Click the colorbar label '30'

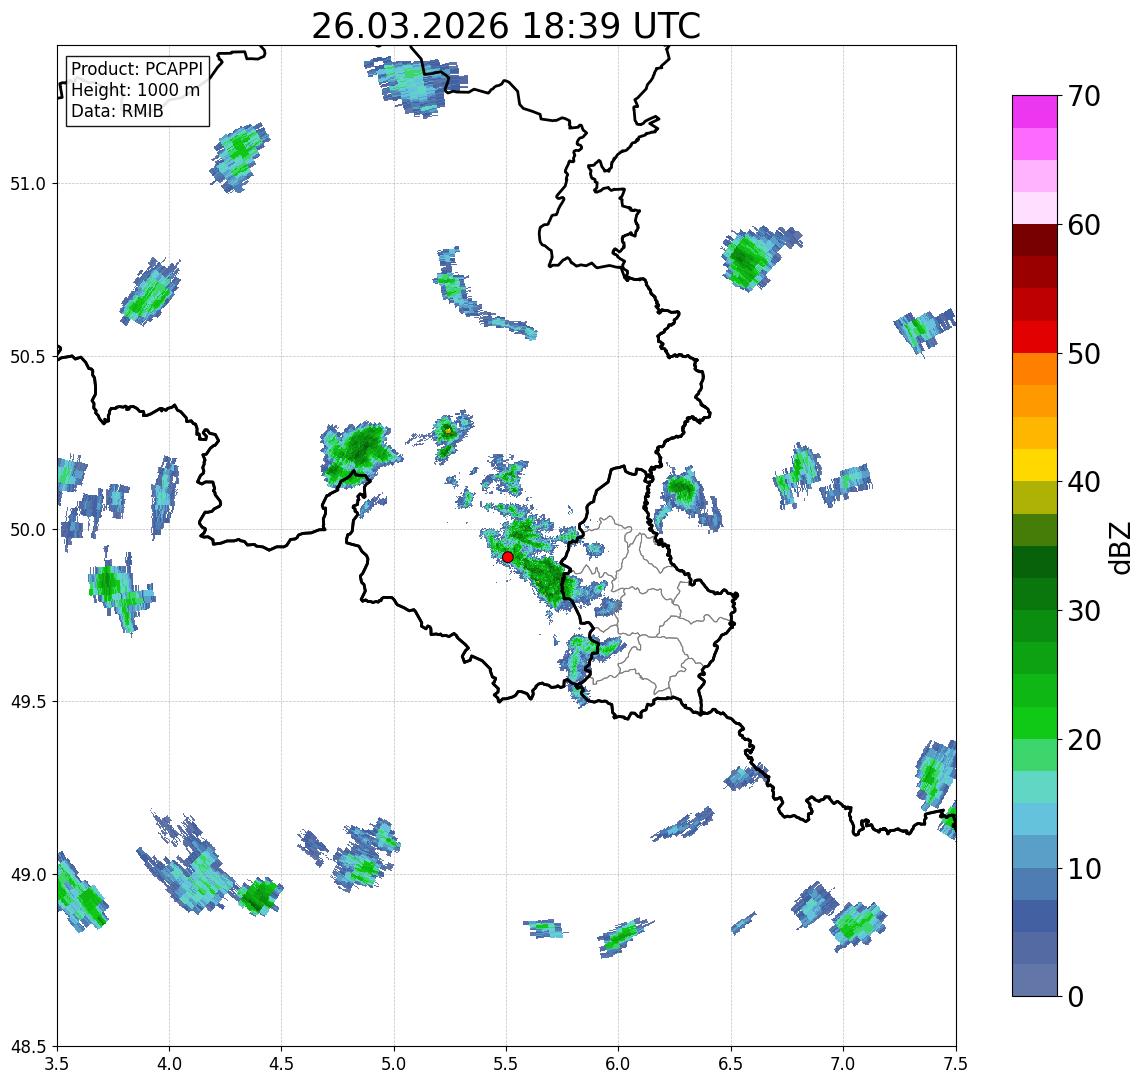pos(1084,611)
